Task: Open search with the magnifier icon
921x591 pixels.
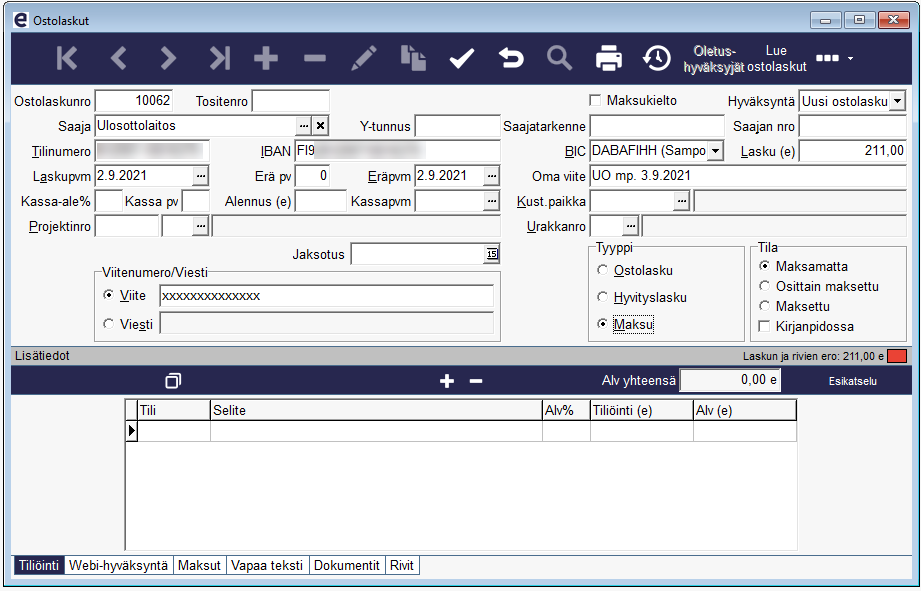Action: [x=560, y=58]
